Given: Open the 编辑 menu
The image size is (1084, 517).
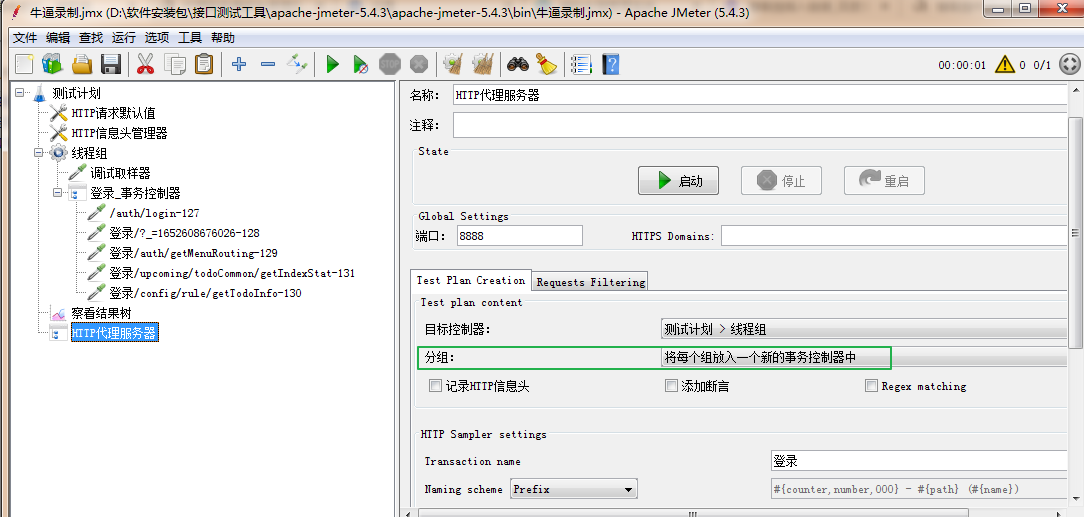Looking at the screenshot, I should click(58, 38).
